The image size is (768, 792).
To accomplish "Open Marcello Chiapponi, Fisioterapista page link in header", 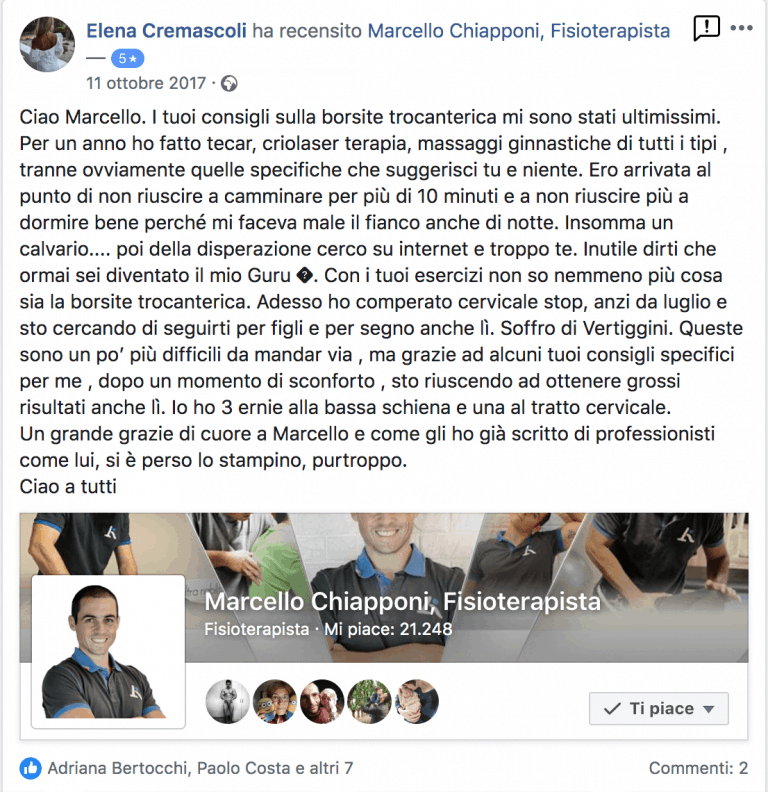I will pyautogui.click(x=519, y=31).
